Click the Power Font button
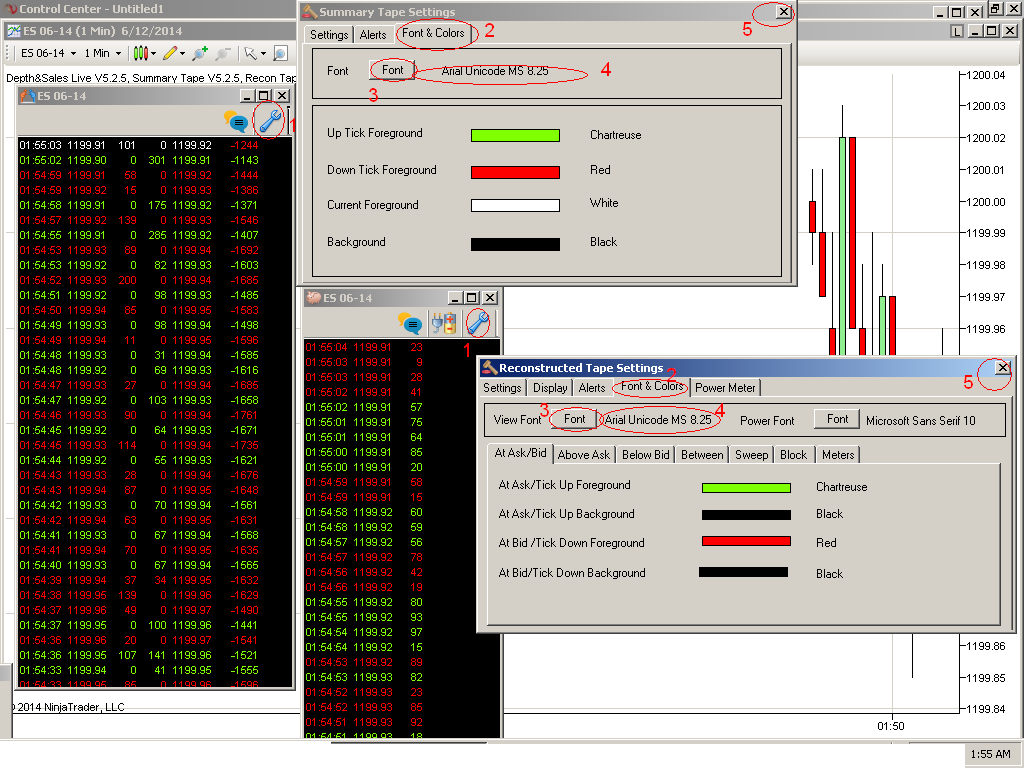The height and width of the screenshot is (768, 1024). [x=837, y=420]
